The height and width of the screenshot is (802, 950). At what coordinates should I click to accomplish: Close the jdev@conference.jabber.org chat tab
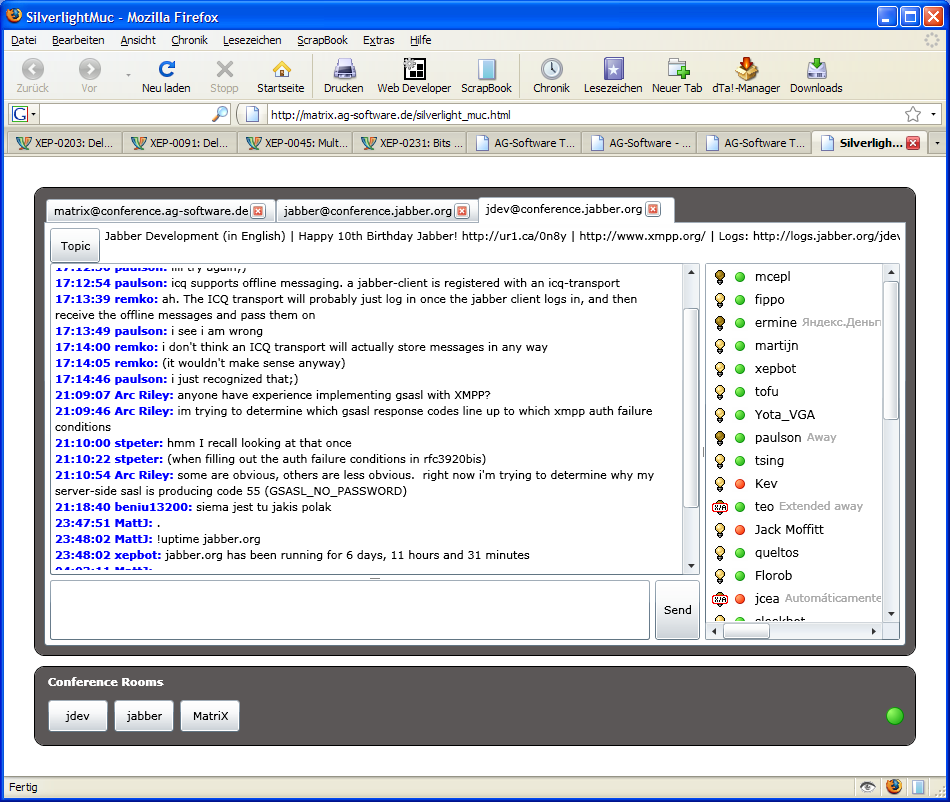tap(653, 209)
